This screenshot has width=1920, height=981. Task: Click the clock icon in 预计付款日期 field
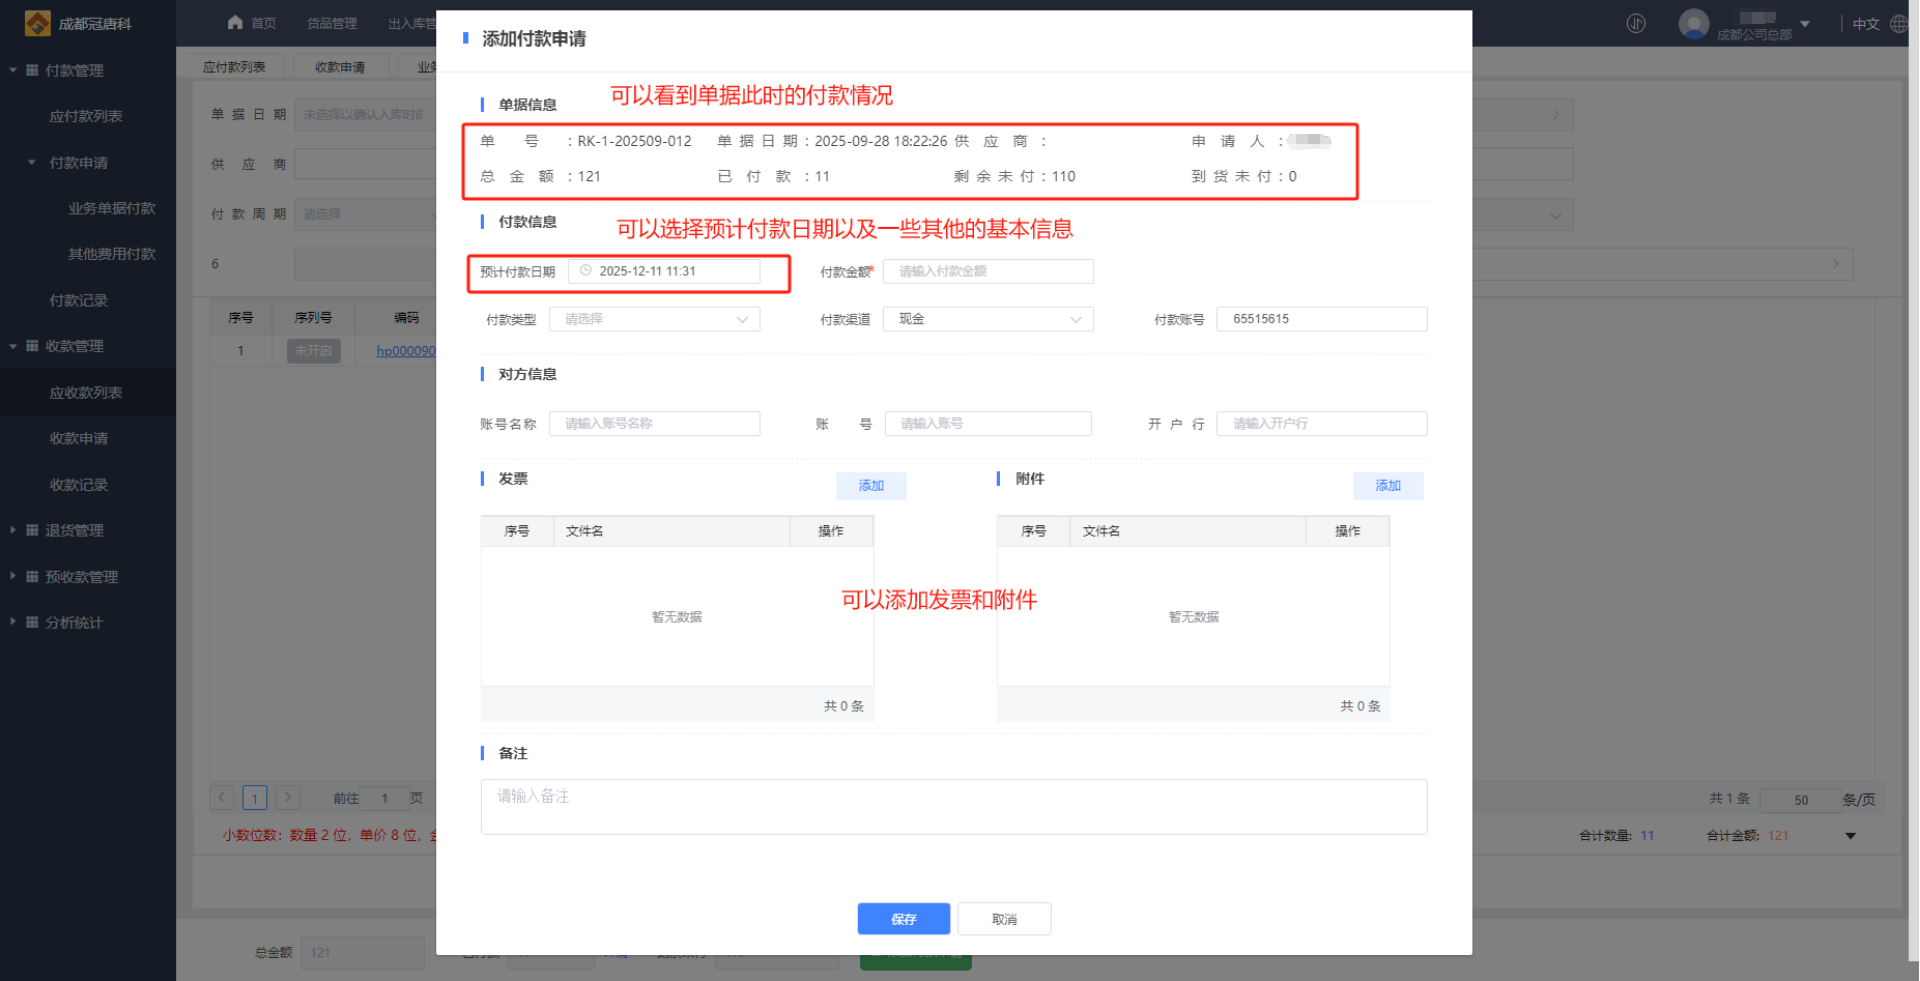coord(586,271)
